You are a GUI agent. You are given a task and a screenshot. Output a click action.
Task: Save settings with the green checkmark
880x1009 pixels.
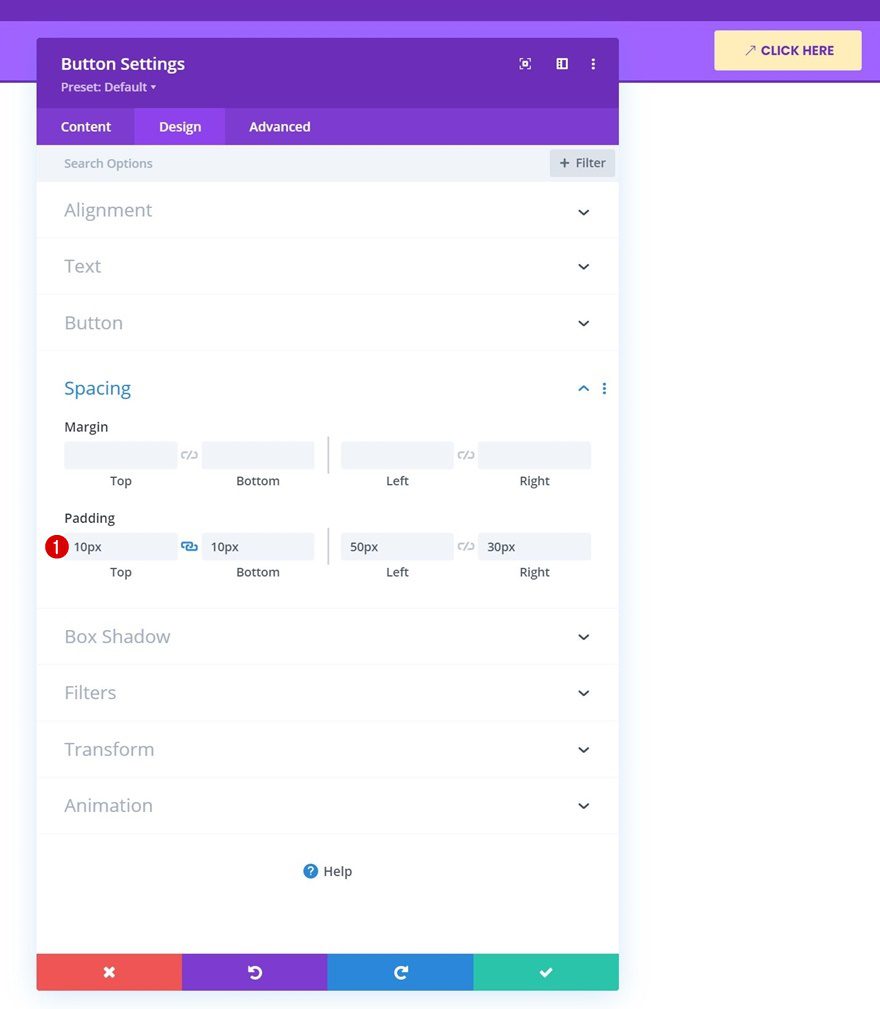coord(545,971)
